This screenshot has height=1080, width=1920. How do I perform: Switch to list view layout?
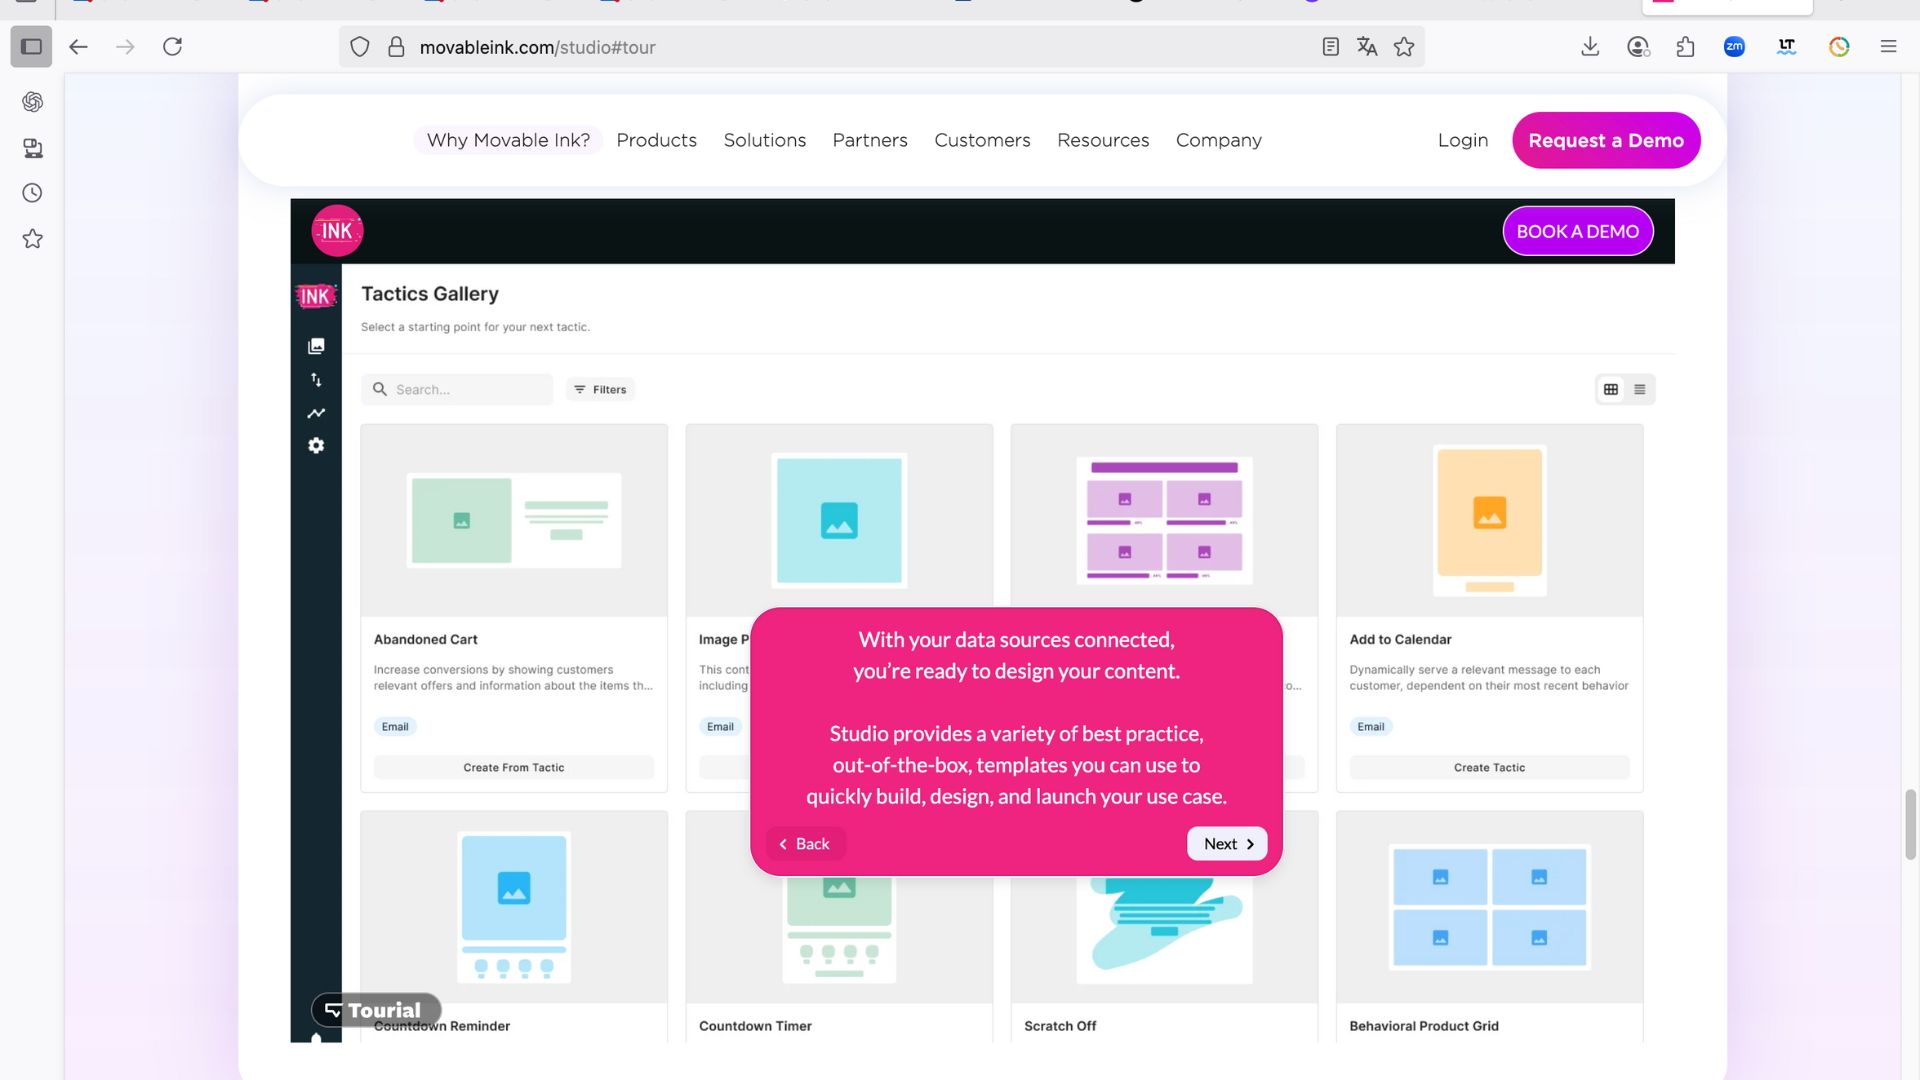(1640, 390)
